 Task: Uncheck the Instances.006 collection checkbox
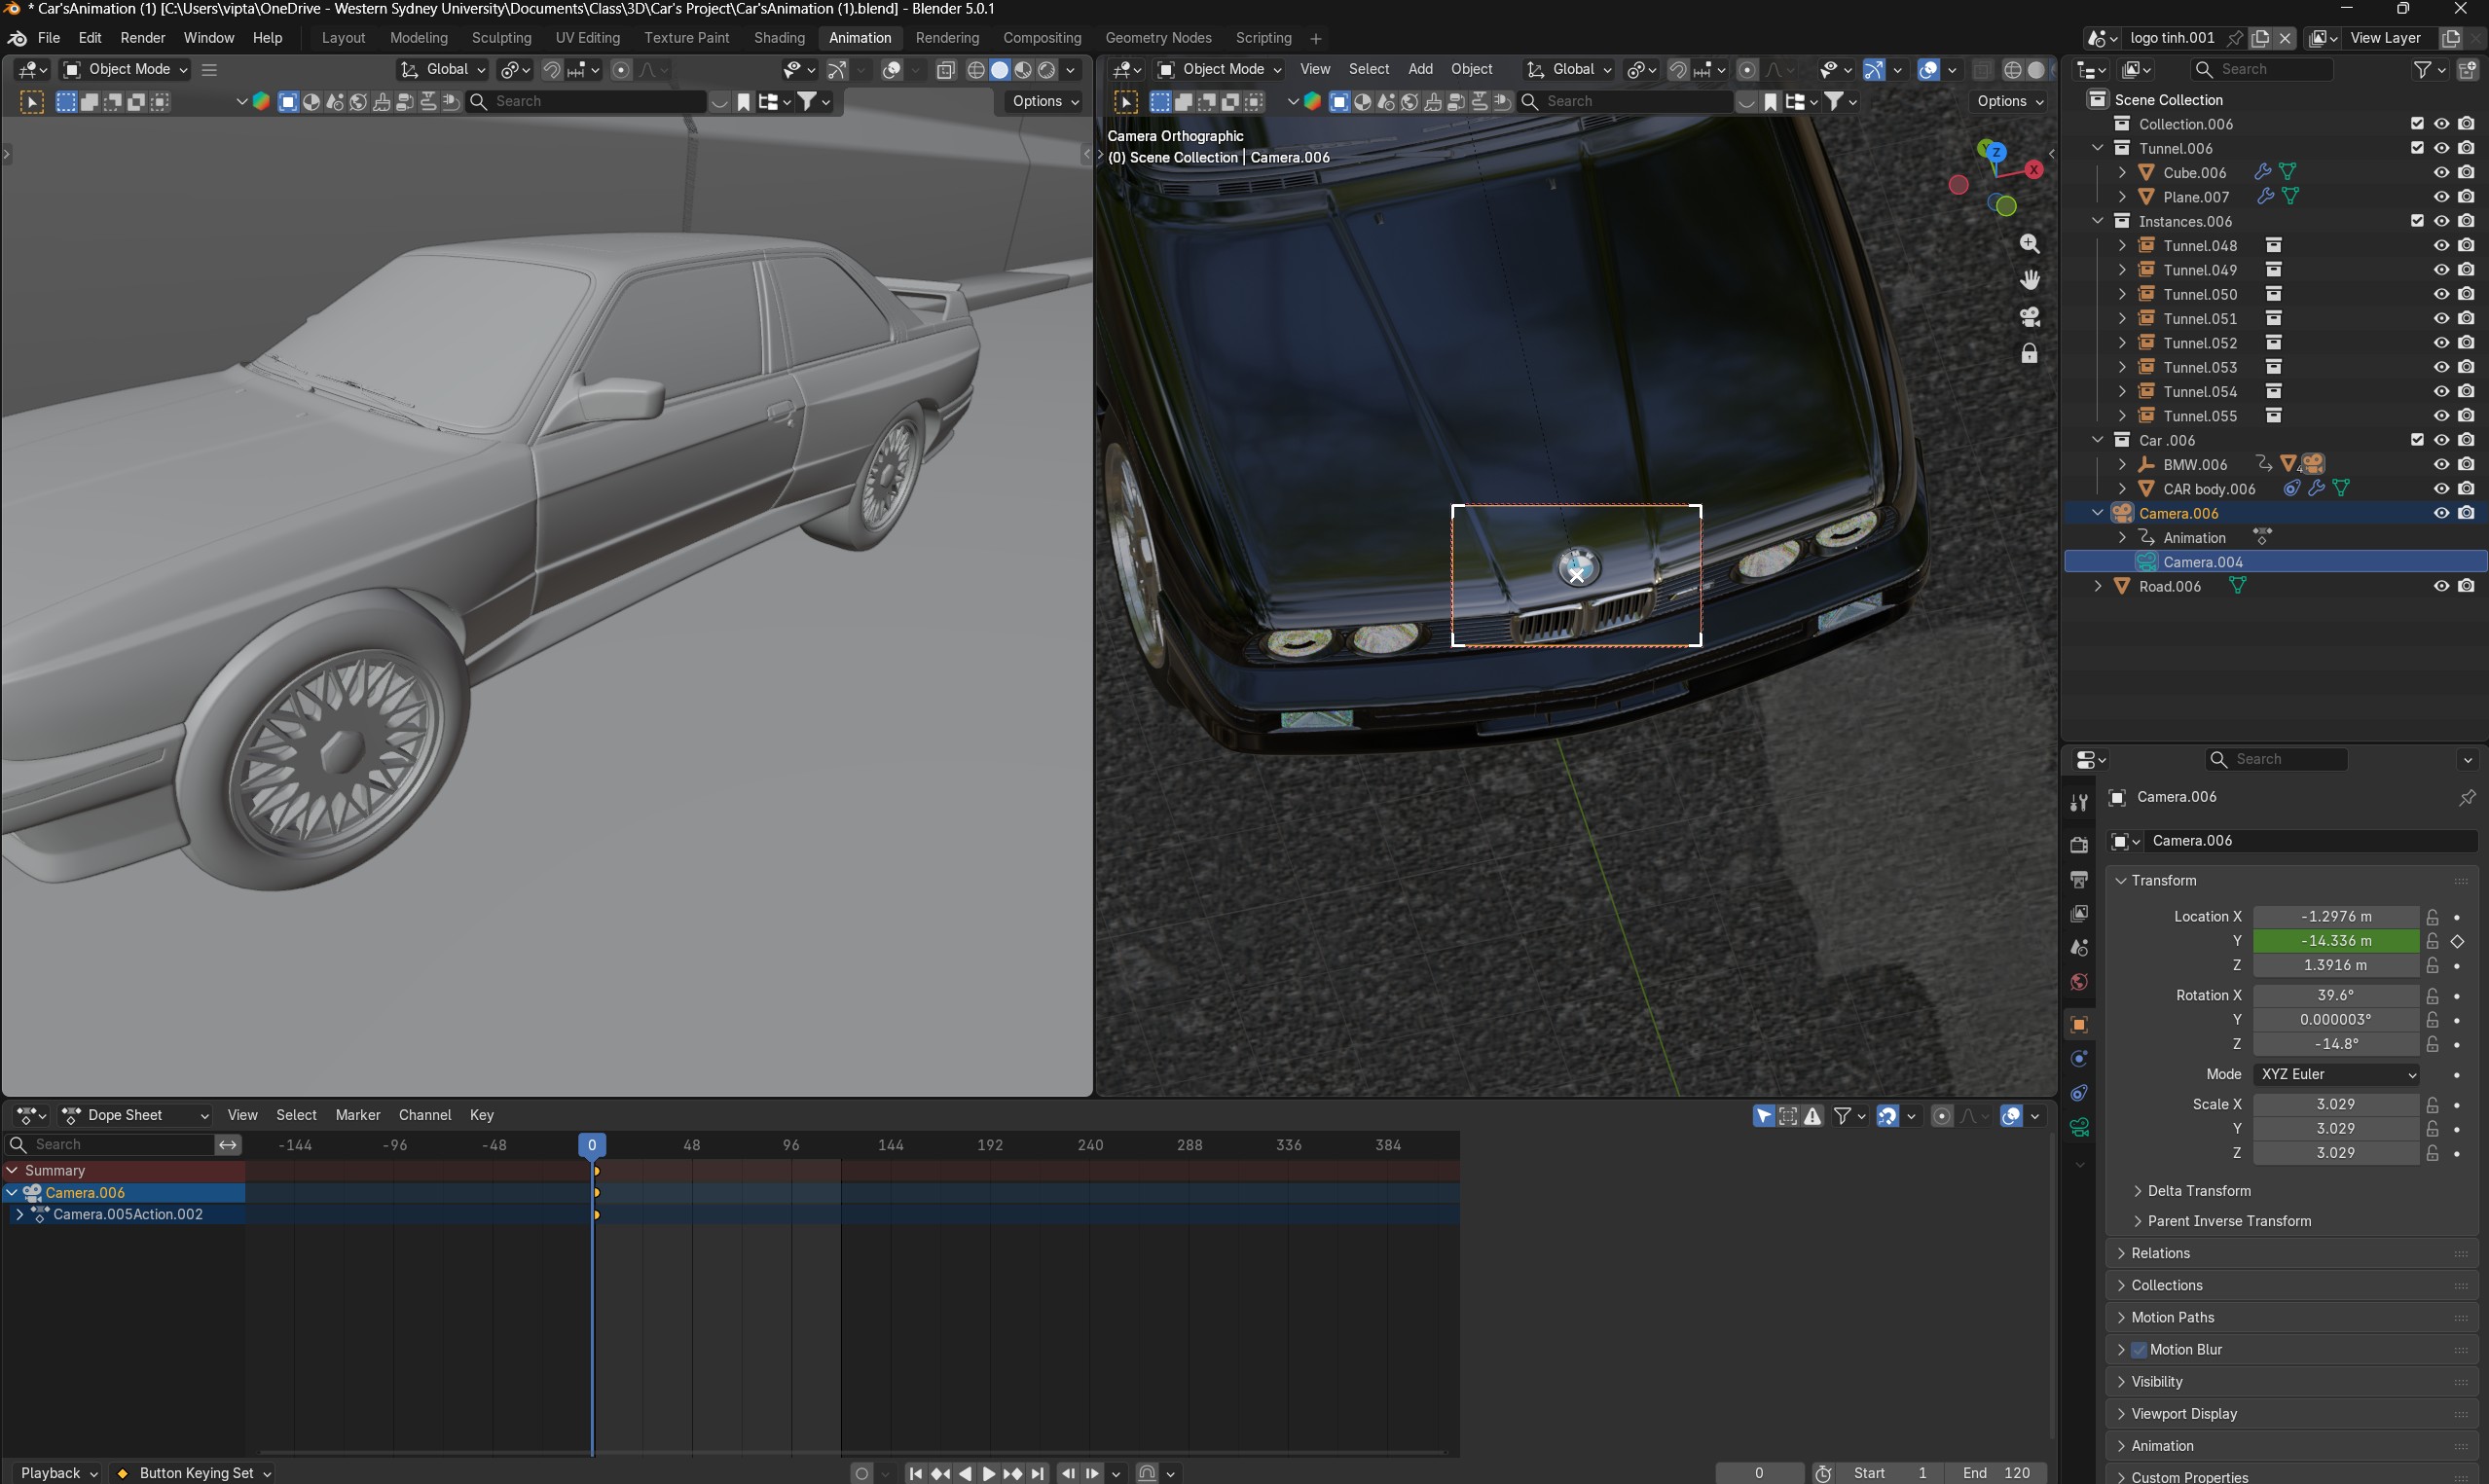point(2417,221)
